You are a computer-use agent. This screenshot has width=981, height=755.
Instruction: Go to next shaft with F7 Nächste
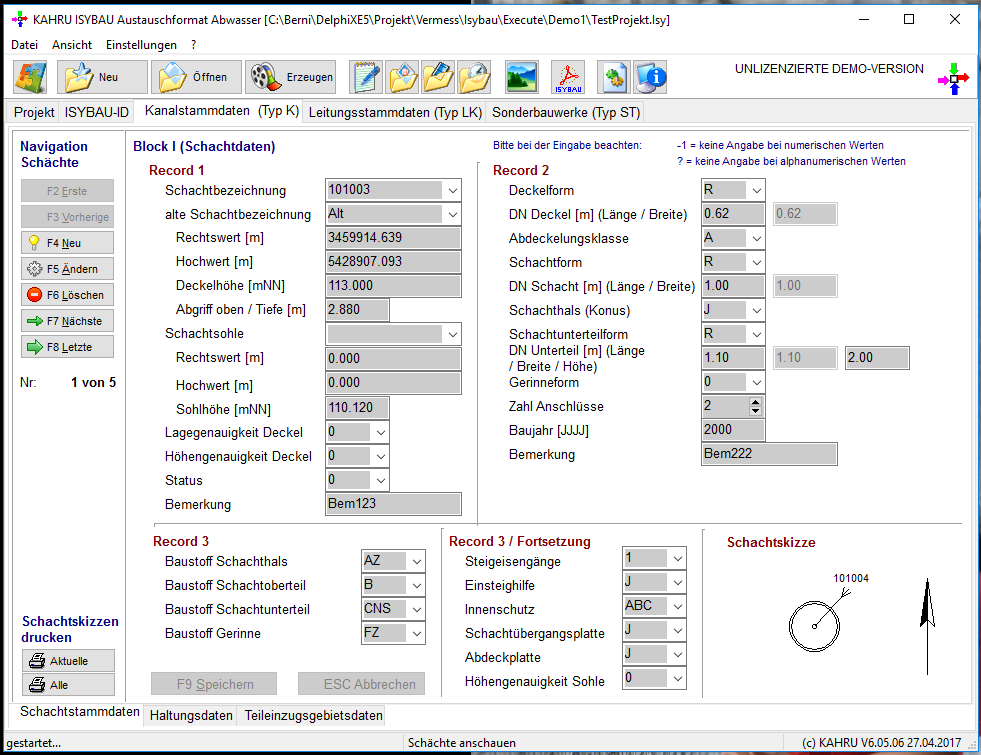[68, 321]
